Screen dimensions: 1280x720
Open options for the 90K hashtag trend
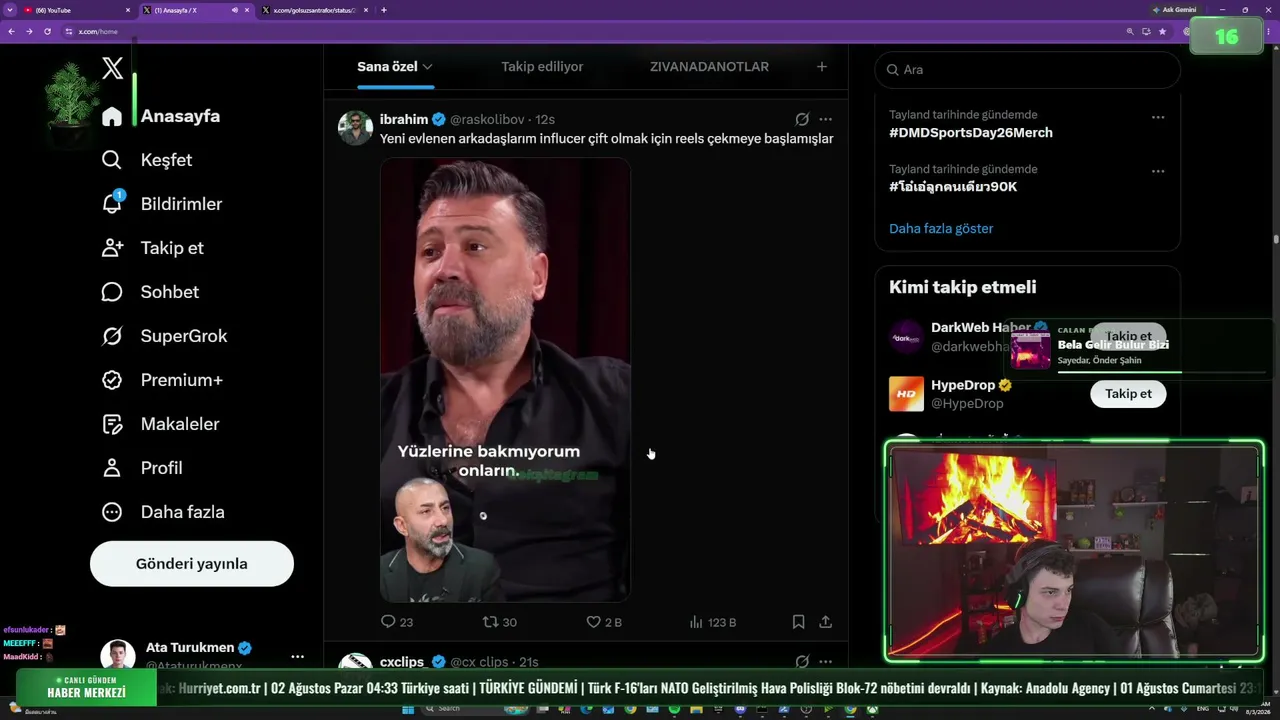(1158, 171)
